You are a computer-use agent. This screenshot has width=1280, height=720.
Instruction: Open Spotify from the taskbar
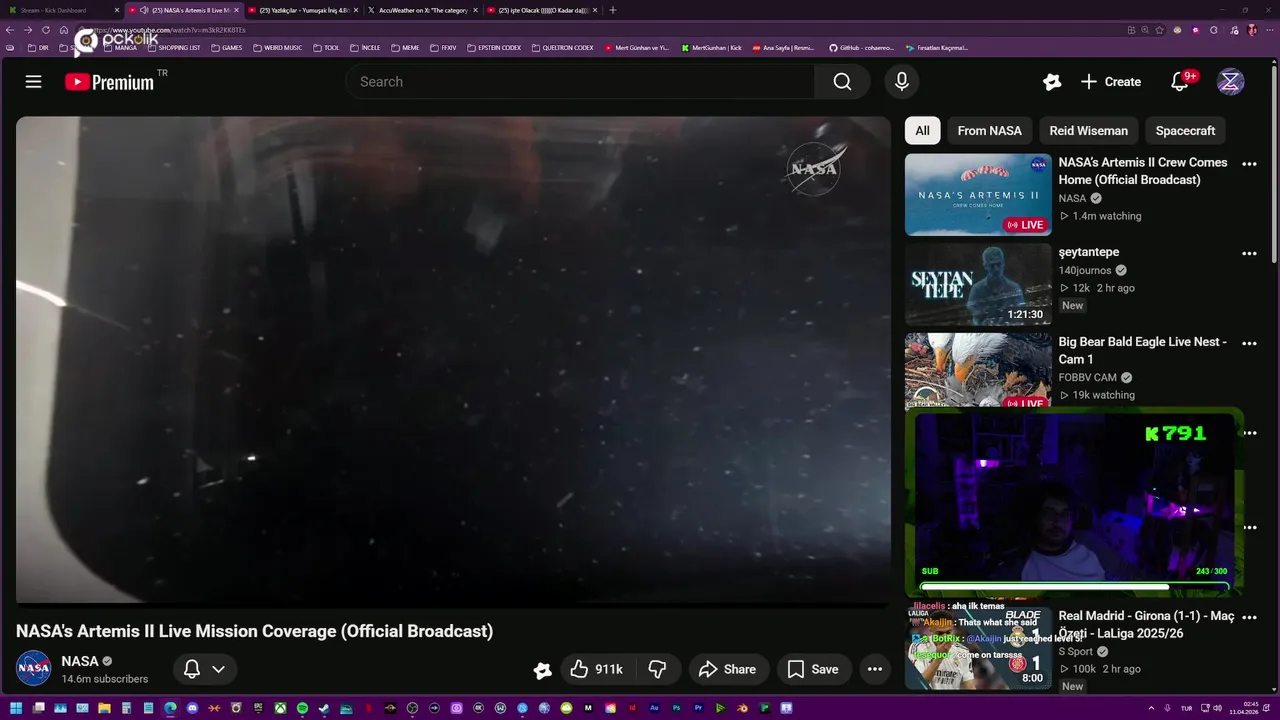302,708
